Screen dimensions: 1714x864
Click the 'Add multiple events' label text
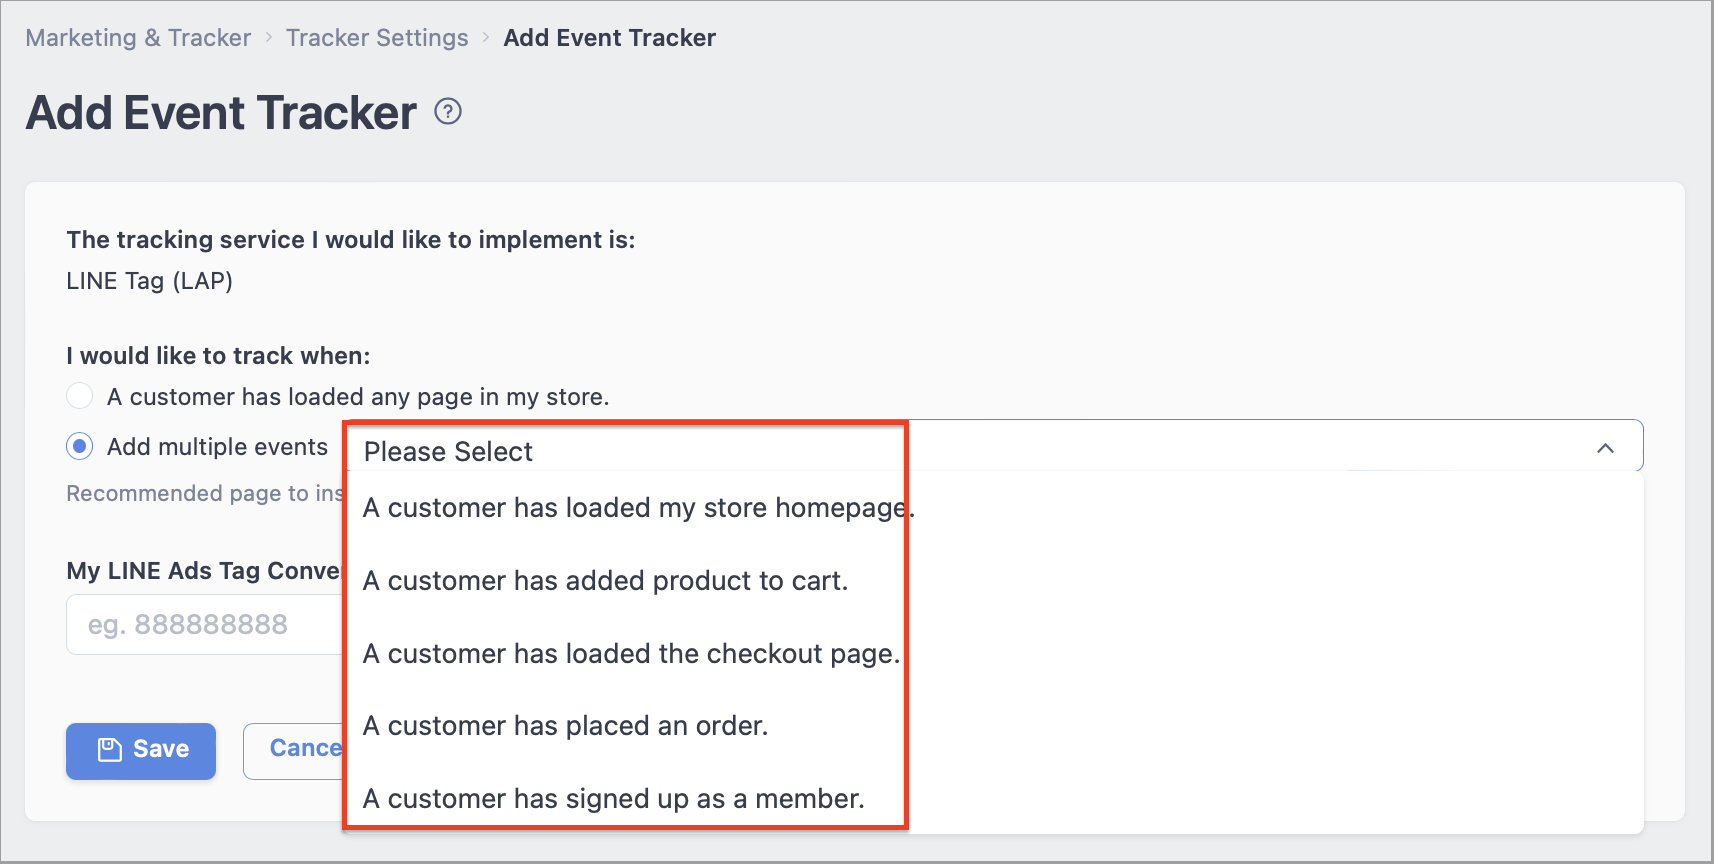[217, 447]
